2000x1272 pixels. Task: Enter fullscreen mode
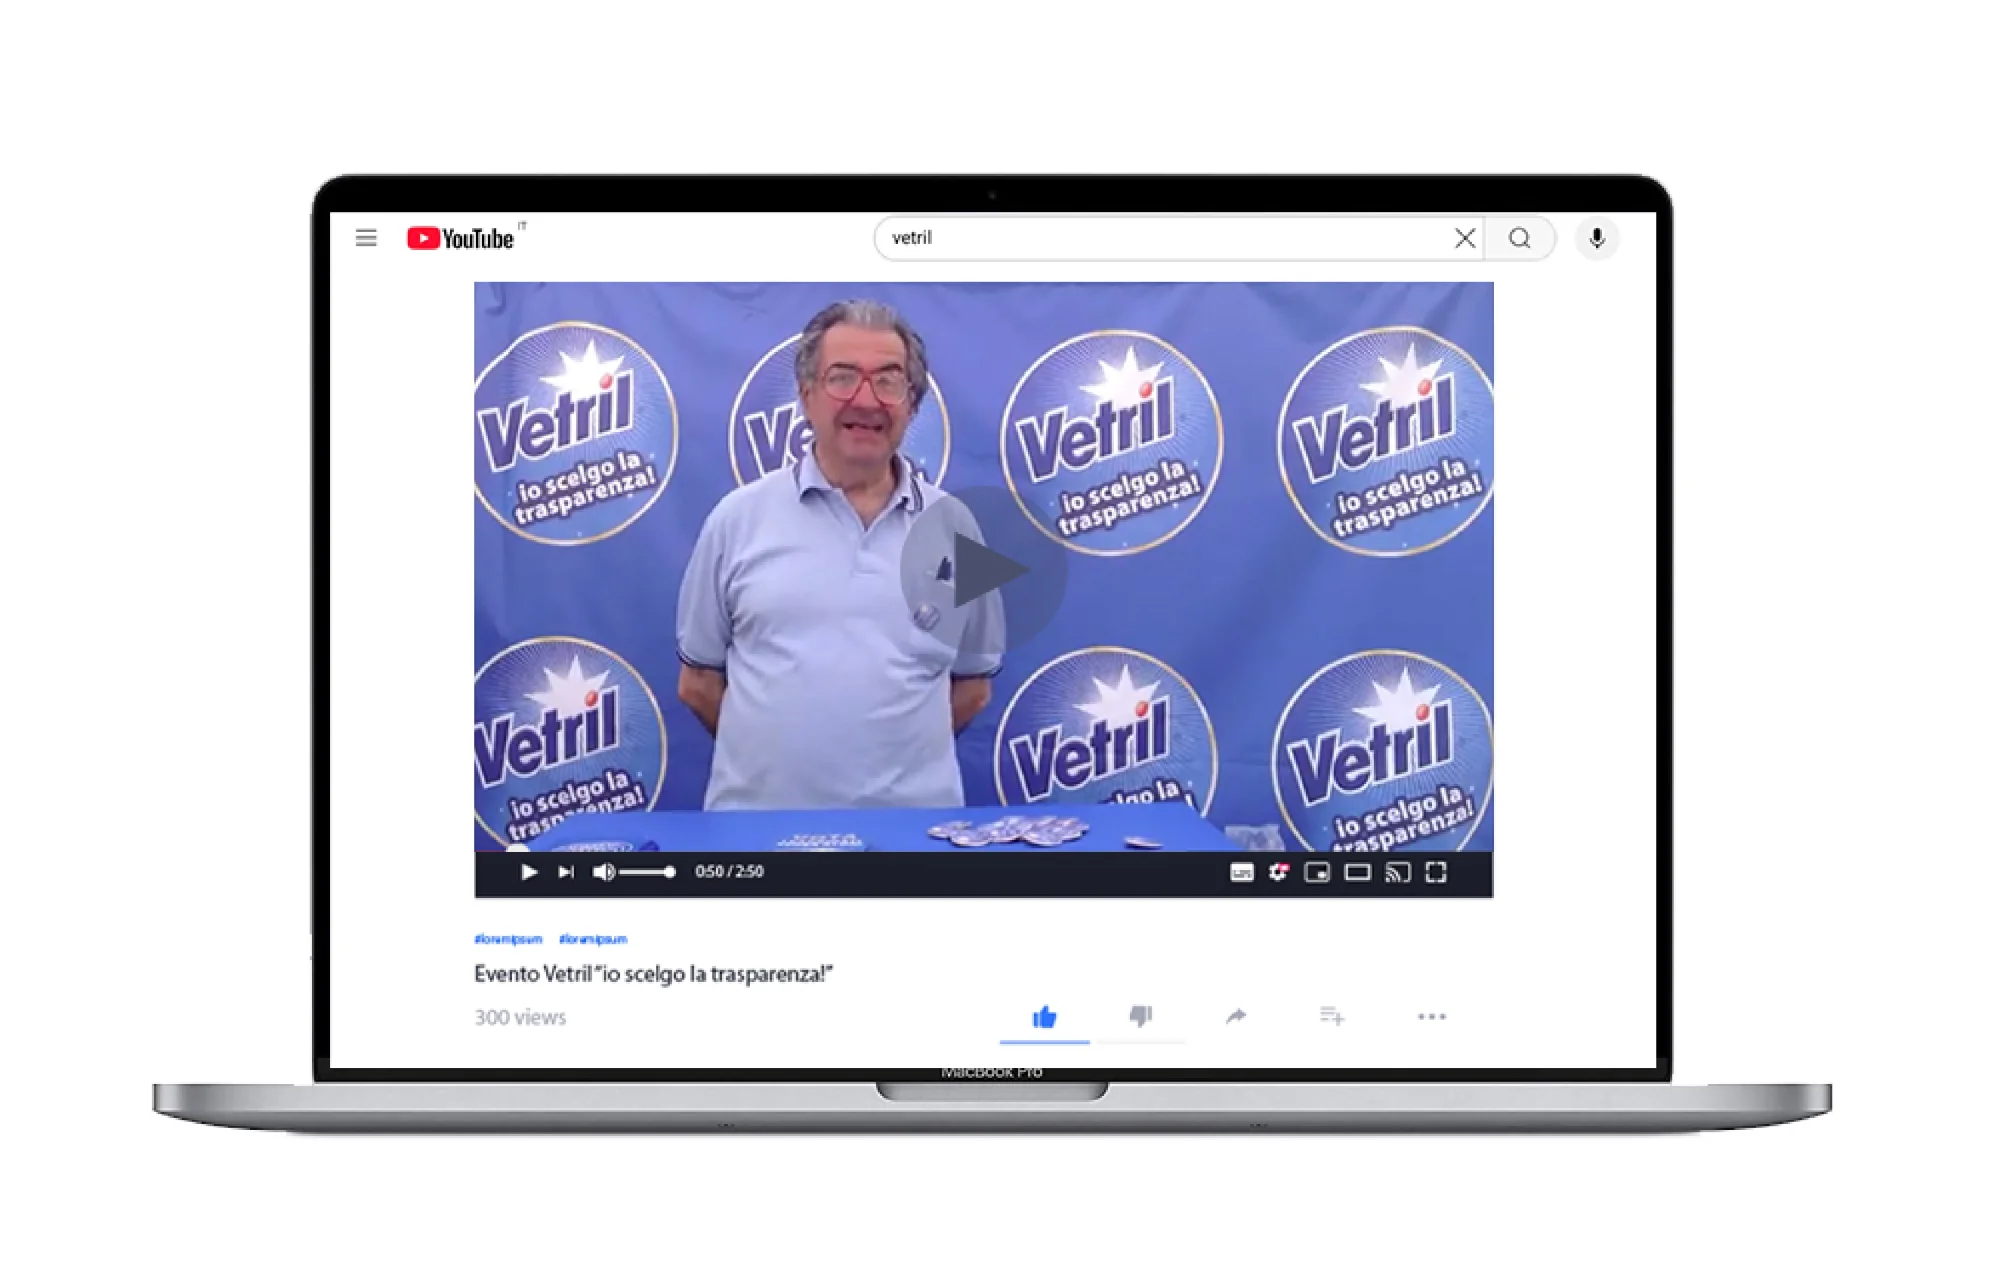tap(1437, 872)
